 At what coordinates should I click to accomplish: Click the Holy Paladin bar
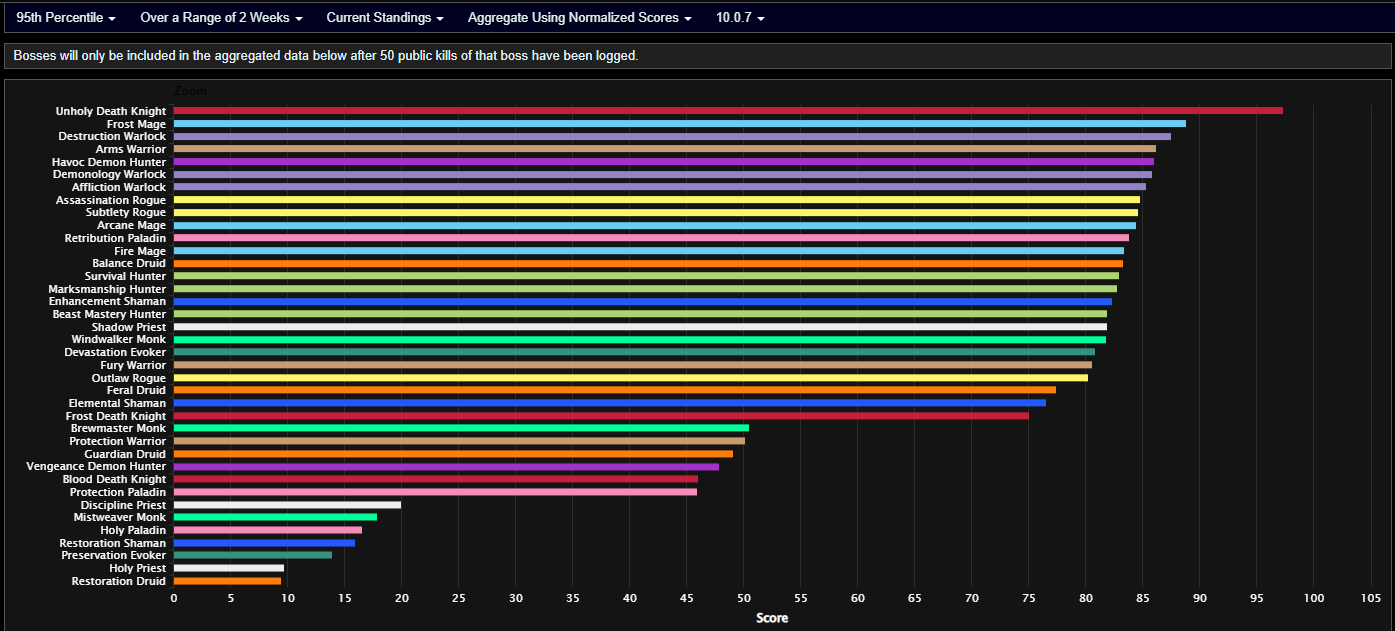pyautogui.click(x=268, y=530)
